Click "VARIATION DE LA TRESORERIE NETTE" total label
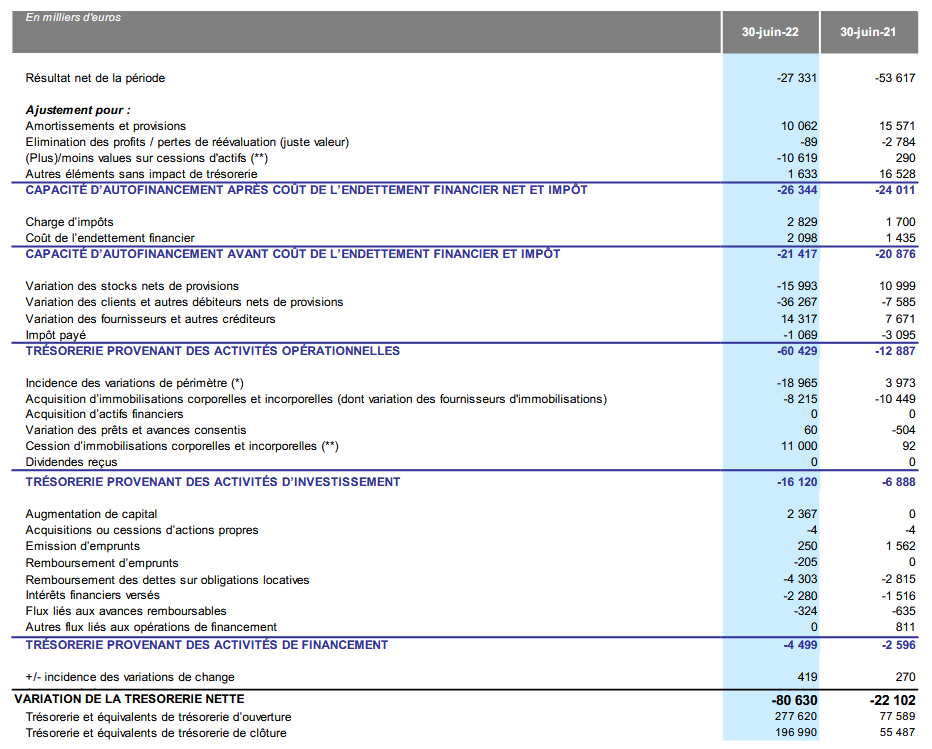Viewport: 932px width, 749px height. coord(129,700)
